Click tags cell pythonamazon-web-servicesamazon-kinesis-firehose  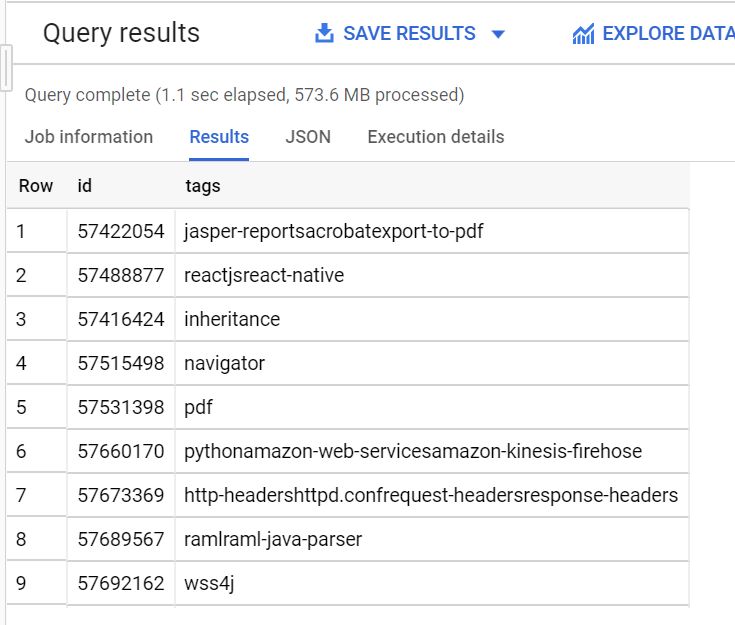pyautogui.click(x=432, y=452)
